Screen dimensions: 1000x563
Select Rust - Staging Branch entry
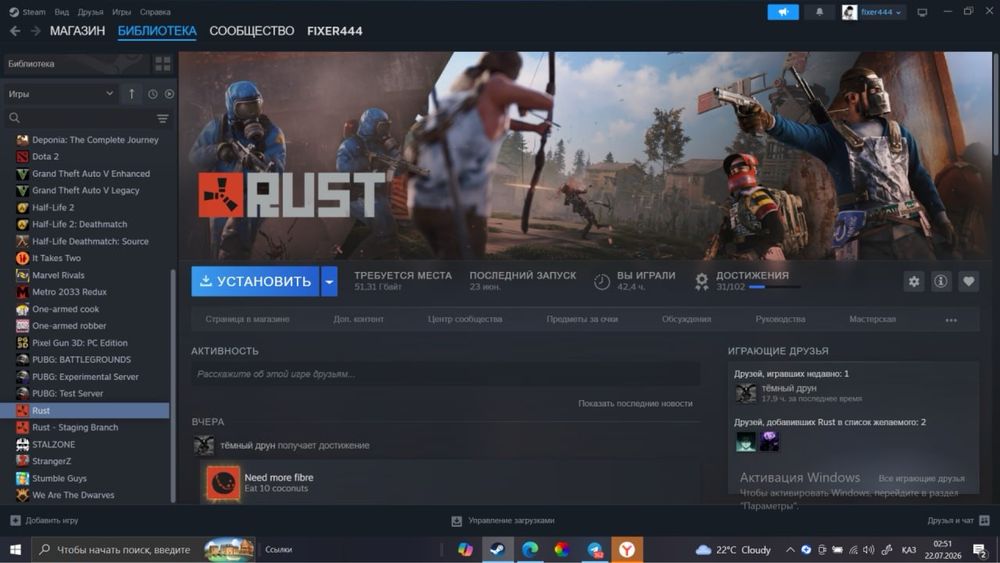[x=85, y=427]
